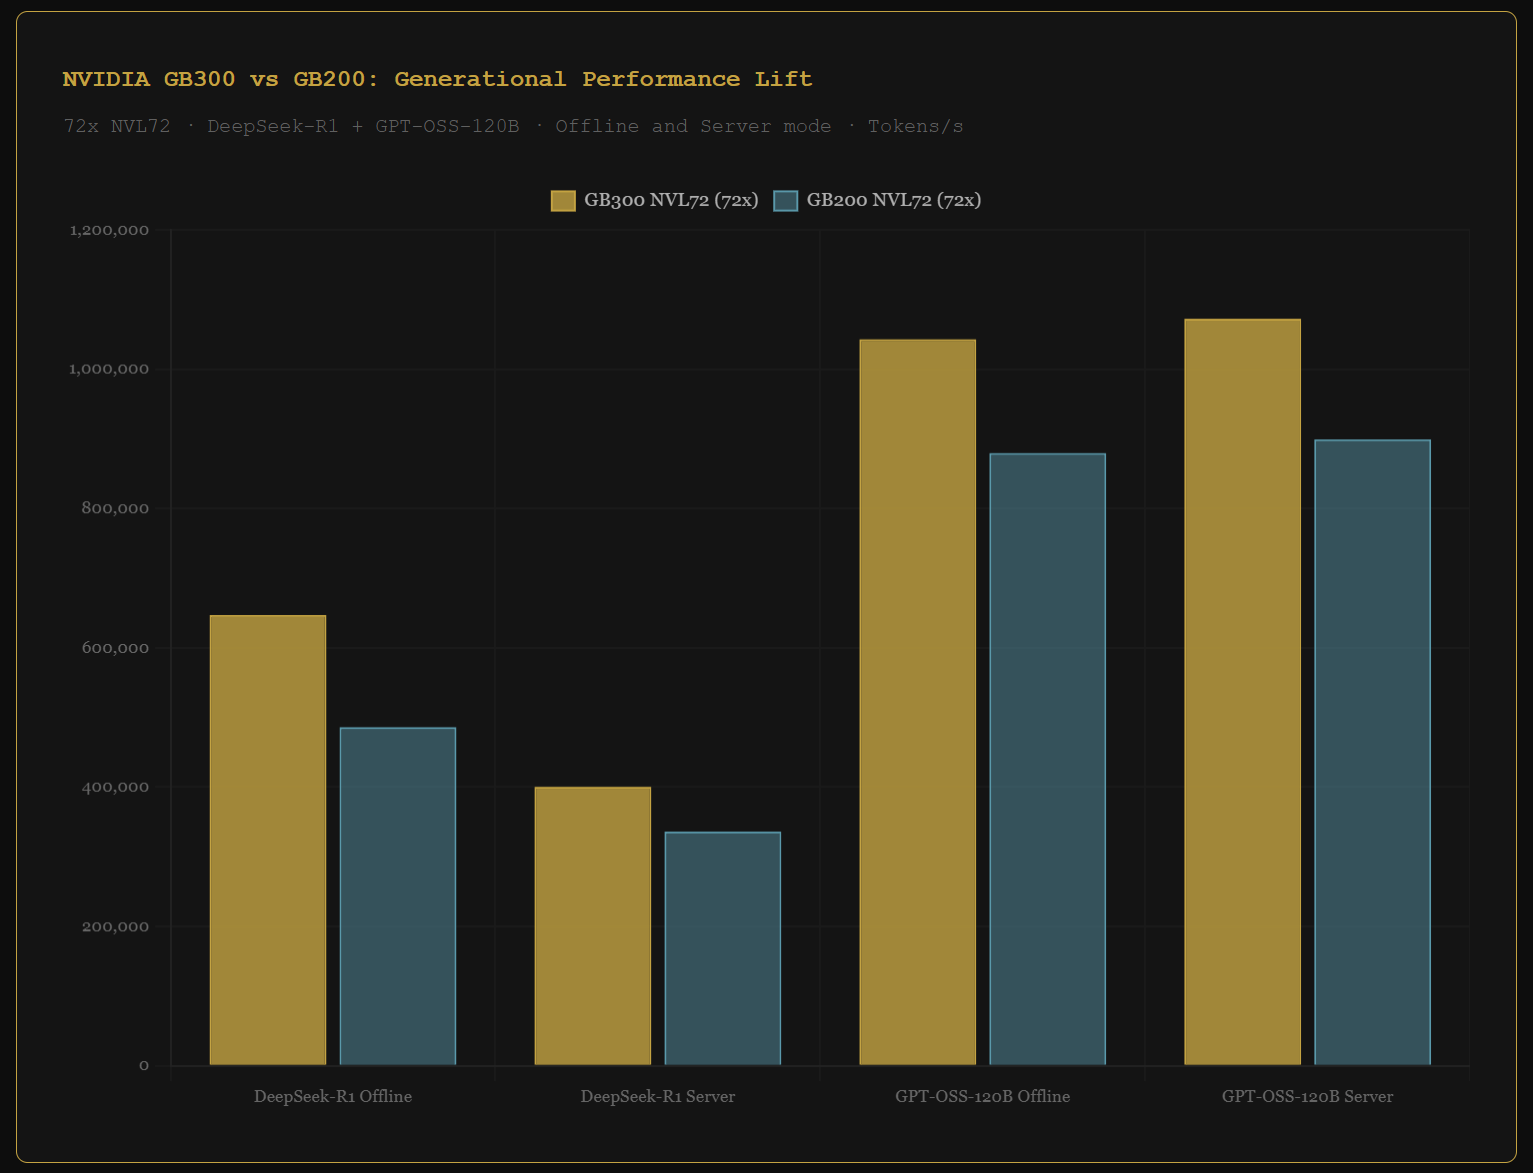Viewport: 1533px width, 1173px height.
Task: Click the subtitle starting with '72x NVL72'
Action: [x=513, y=126]
